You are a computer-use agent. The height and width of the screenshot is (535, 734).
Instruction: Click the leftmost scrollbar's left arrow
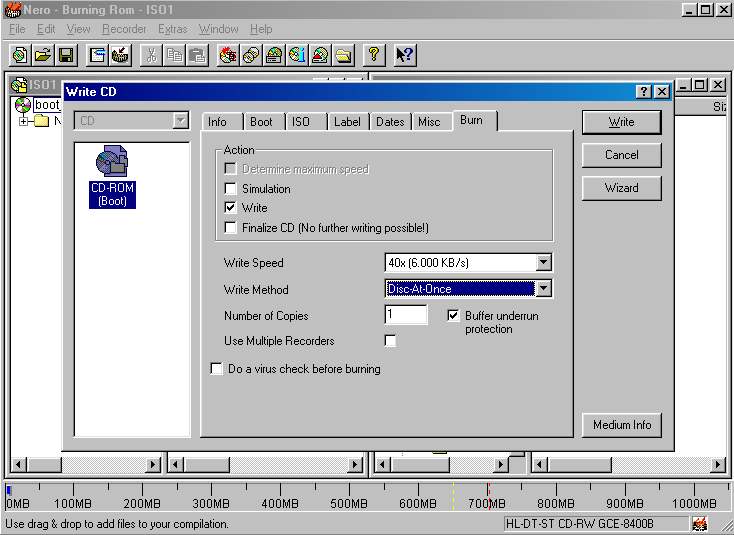19,465
